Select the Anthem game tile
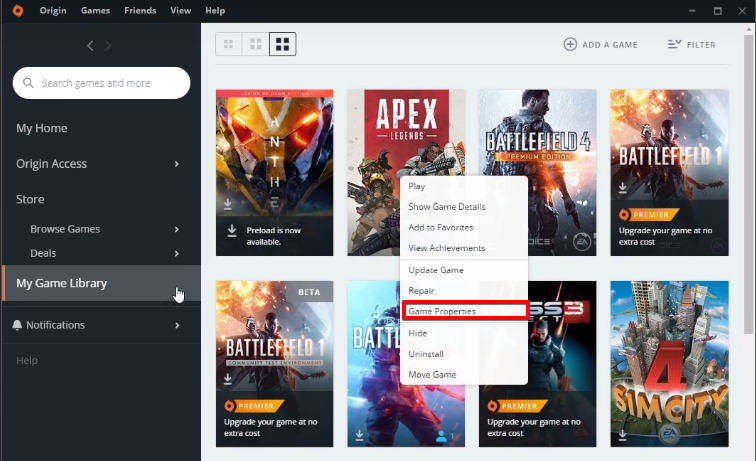Viewport: 756px width, 461px height. pos(274,172)
